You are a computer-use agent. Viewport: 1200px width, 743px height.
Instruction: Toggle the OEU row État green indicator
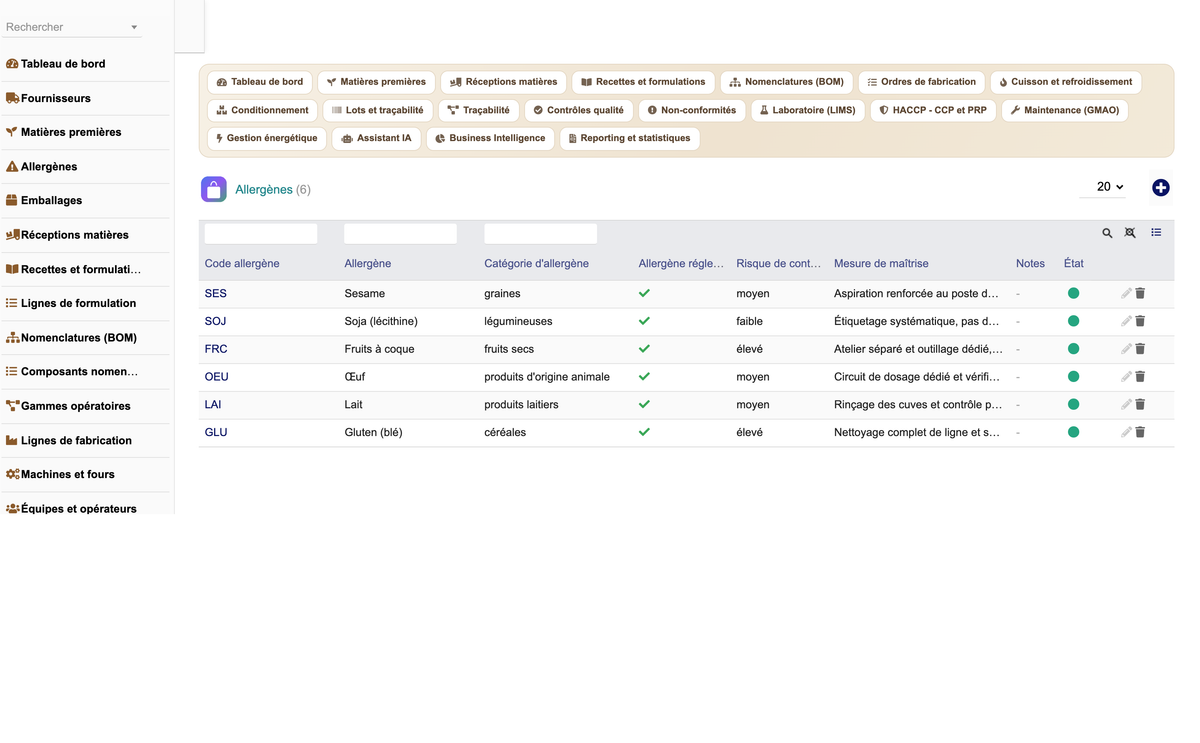tap(1073, 377)
